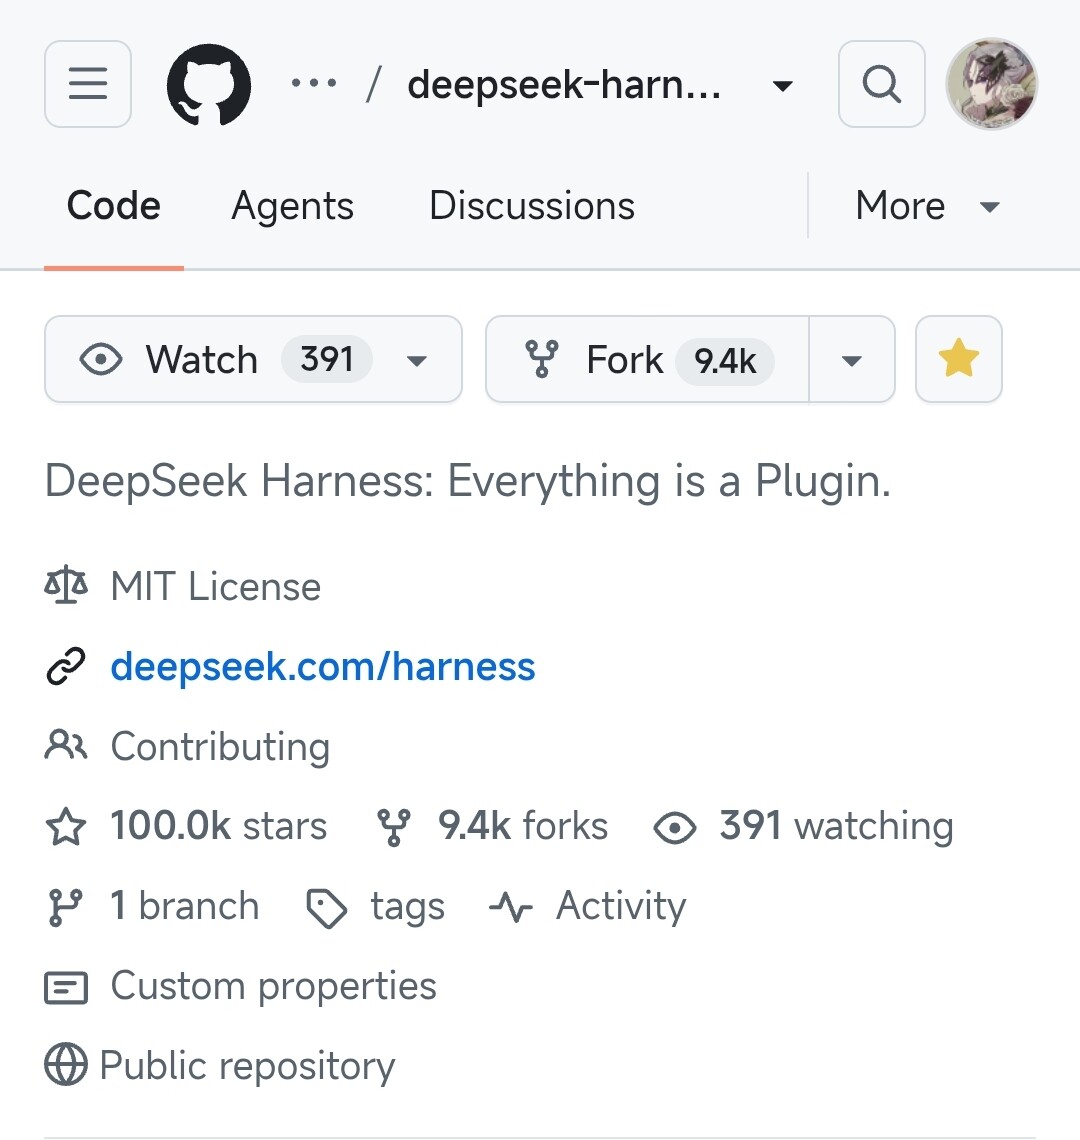Unstar the repository with yellow star

959,359
